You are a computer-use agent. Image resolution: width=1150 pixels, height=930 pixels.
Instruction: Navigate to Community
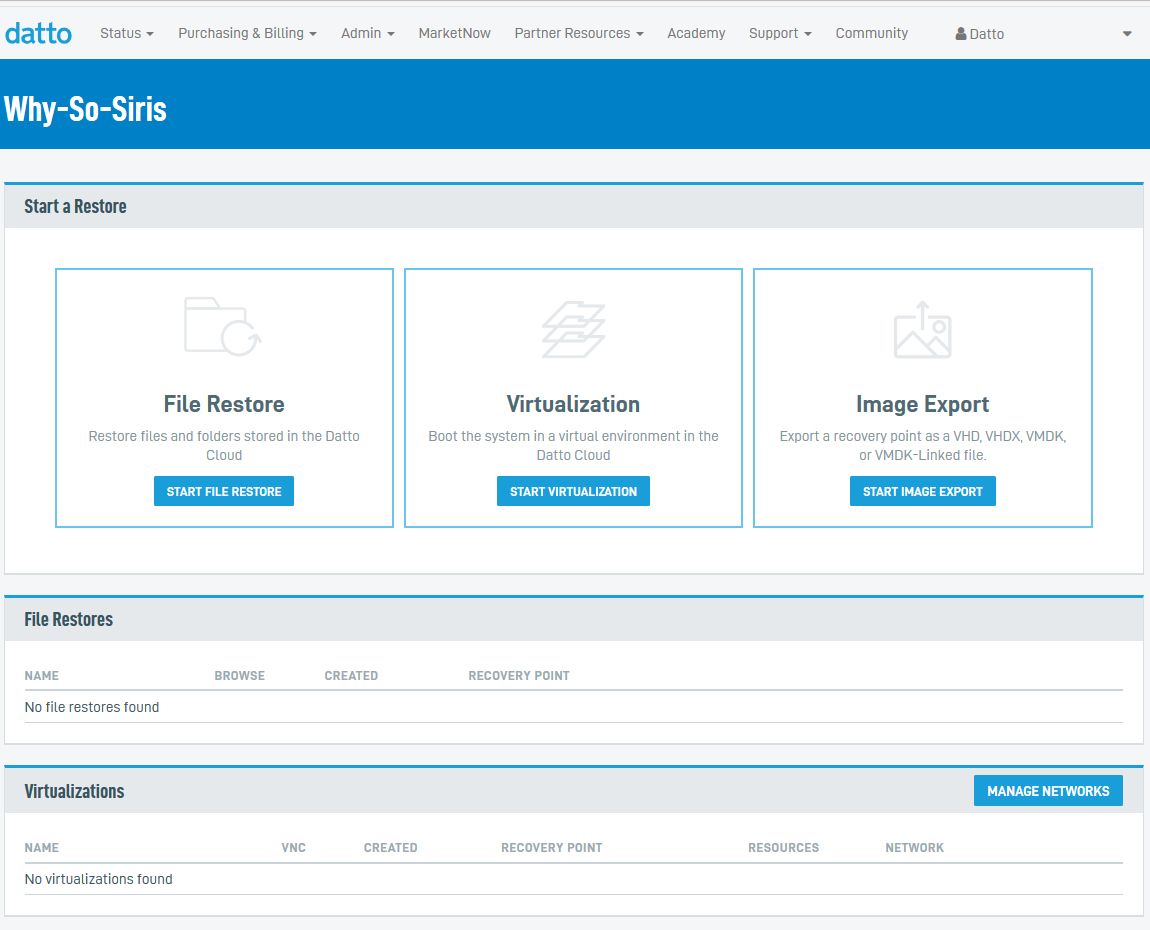pos(871,33)
